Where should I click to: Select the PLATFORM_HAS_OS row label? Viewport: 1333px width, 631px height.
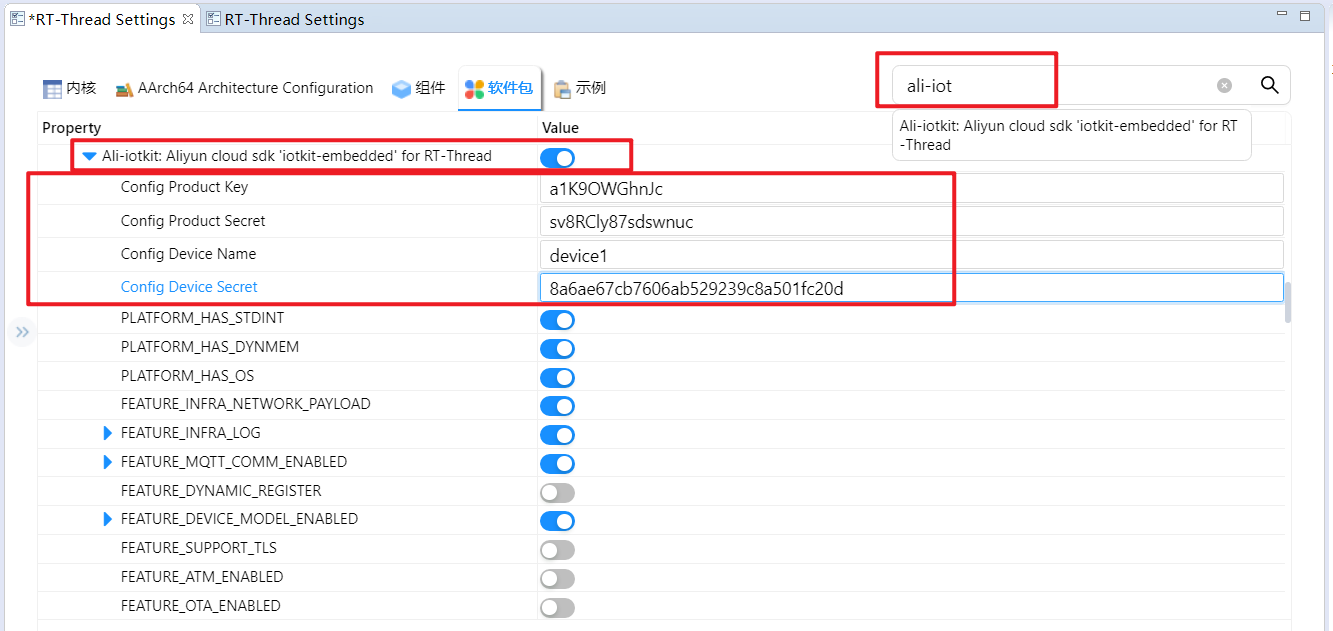[x=187, y=376]
